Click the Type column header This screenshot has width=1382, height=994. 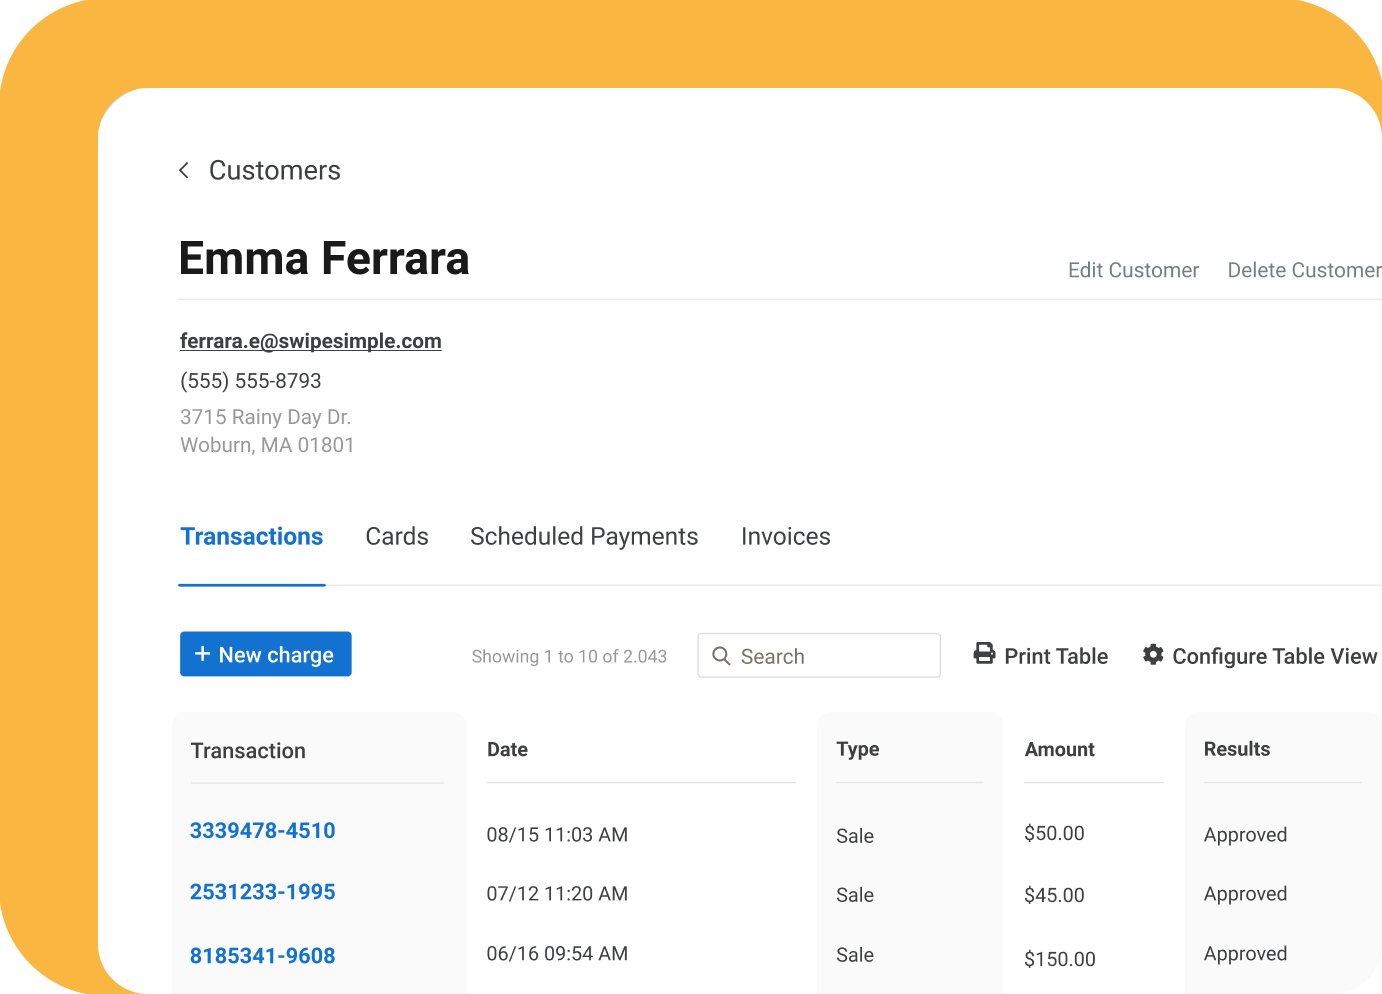858,750
